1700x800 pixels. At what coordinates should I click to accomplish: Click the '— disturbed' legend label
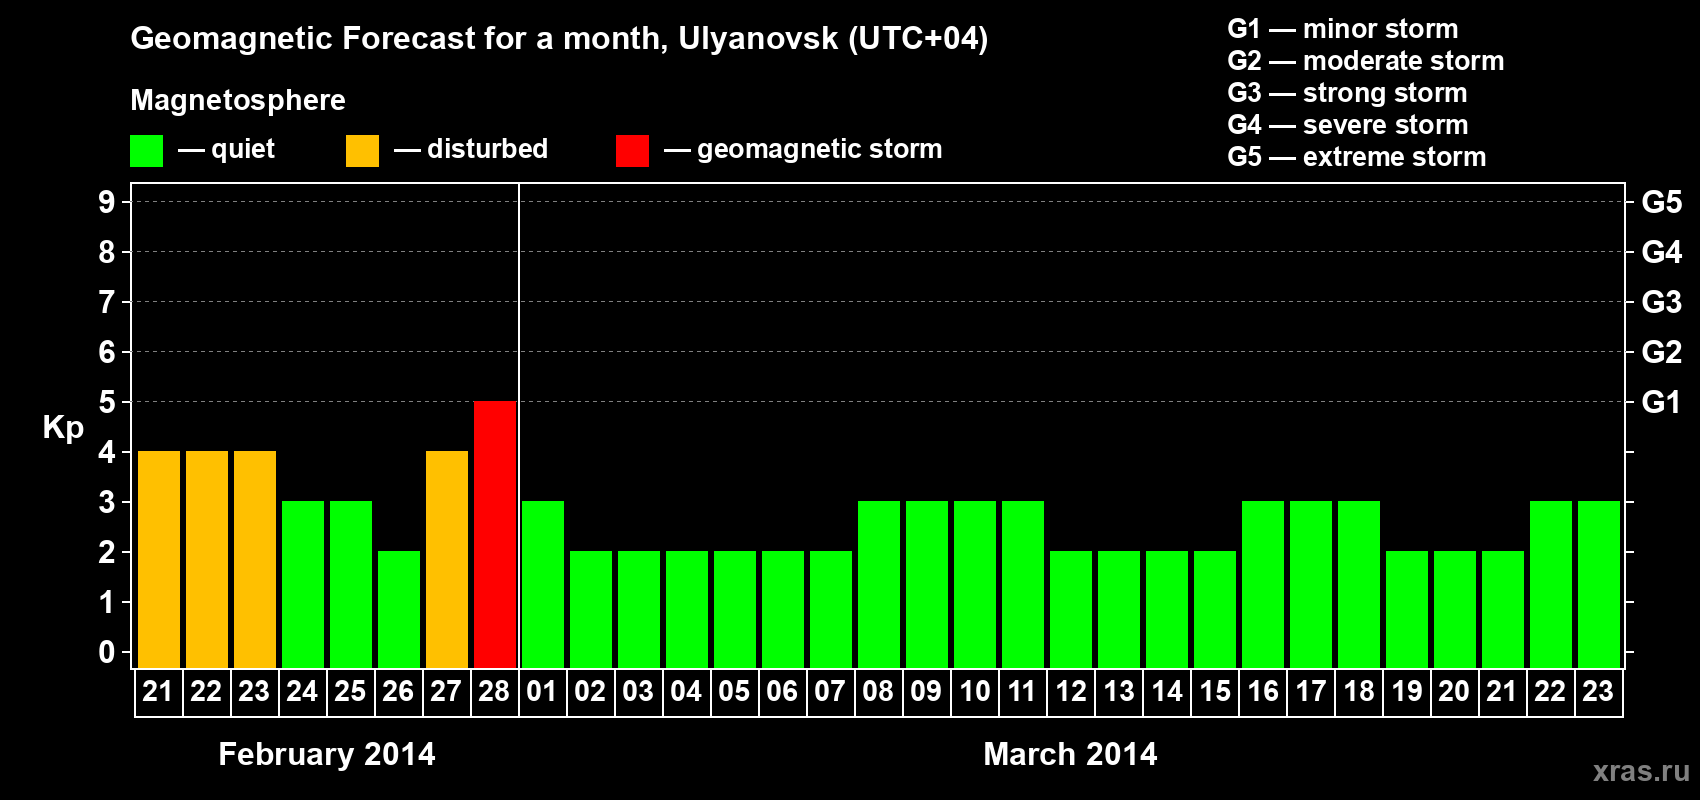471,149
